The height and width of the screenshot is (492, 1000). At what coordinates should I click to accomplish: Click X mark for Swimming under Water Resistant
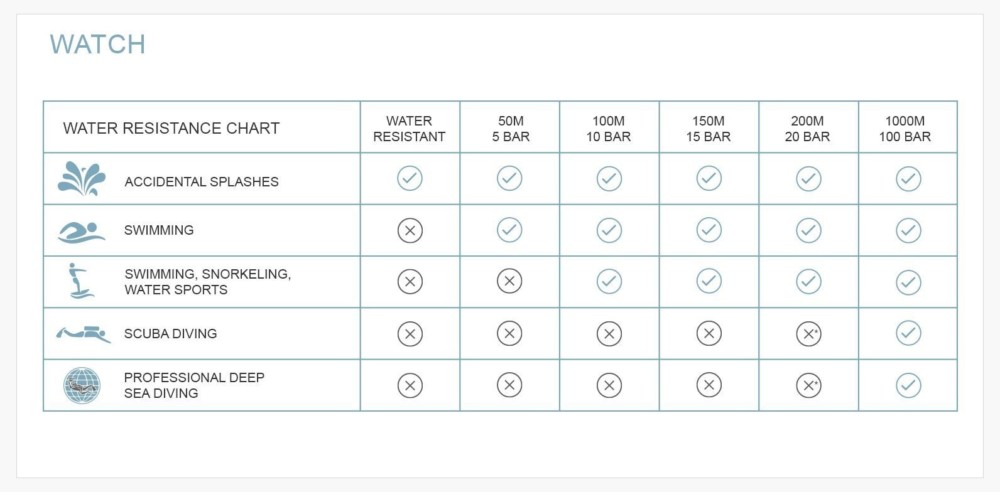pyautogui.click(x=410, y=231)
